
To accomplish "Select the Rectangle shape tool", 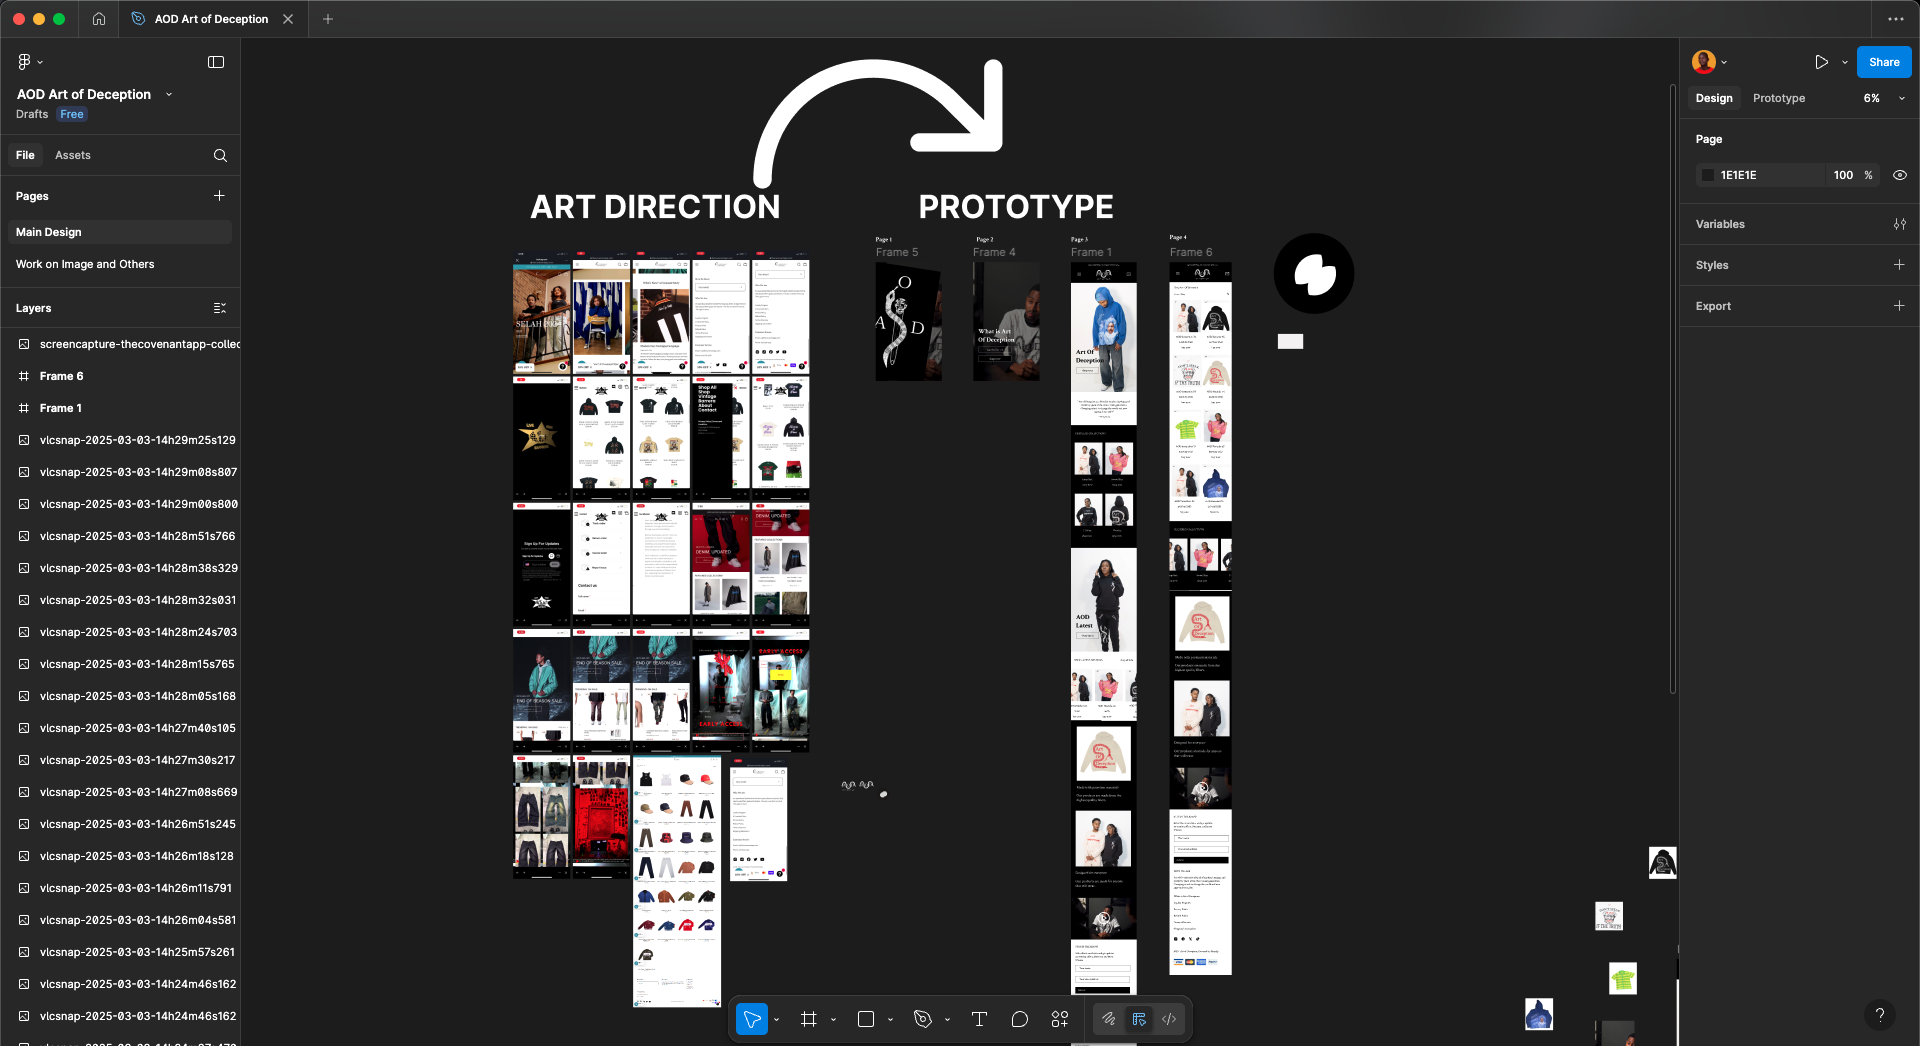I will tap(866, 1019).
